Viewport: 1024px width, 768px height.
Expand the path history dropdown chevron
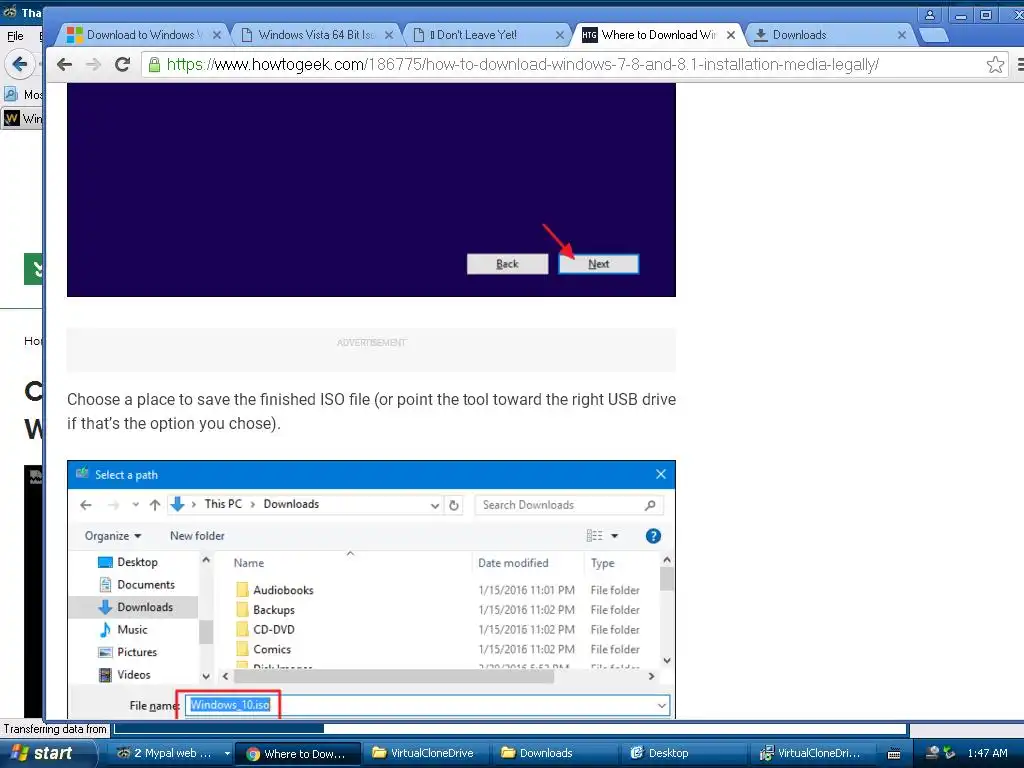click(x=435, y=505)
